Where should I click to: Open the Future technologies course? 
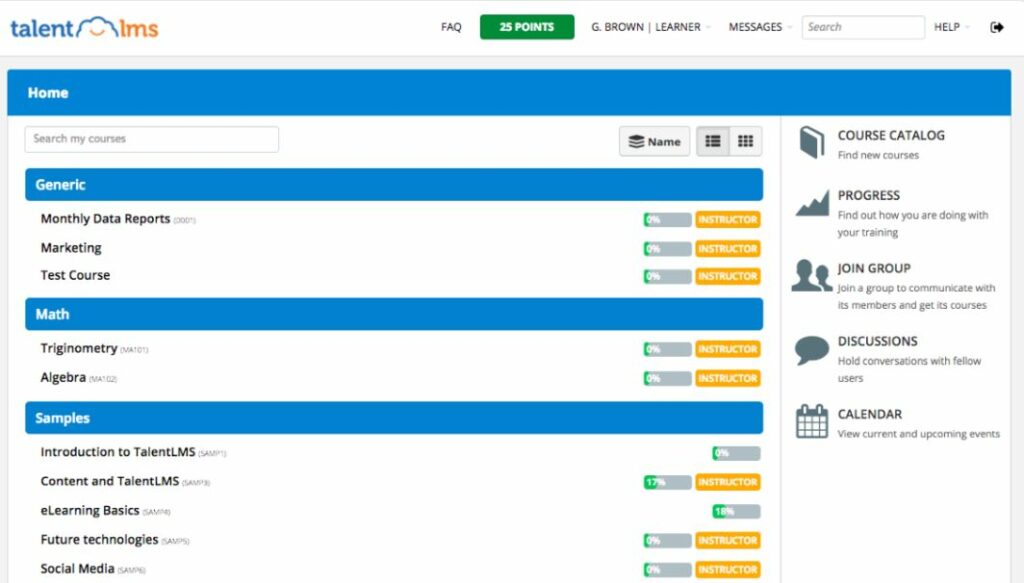[99, 540]
